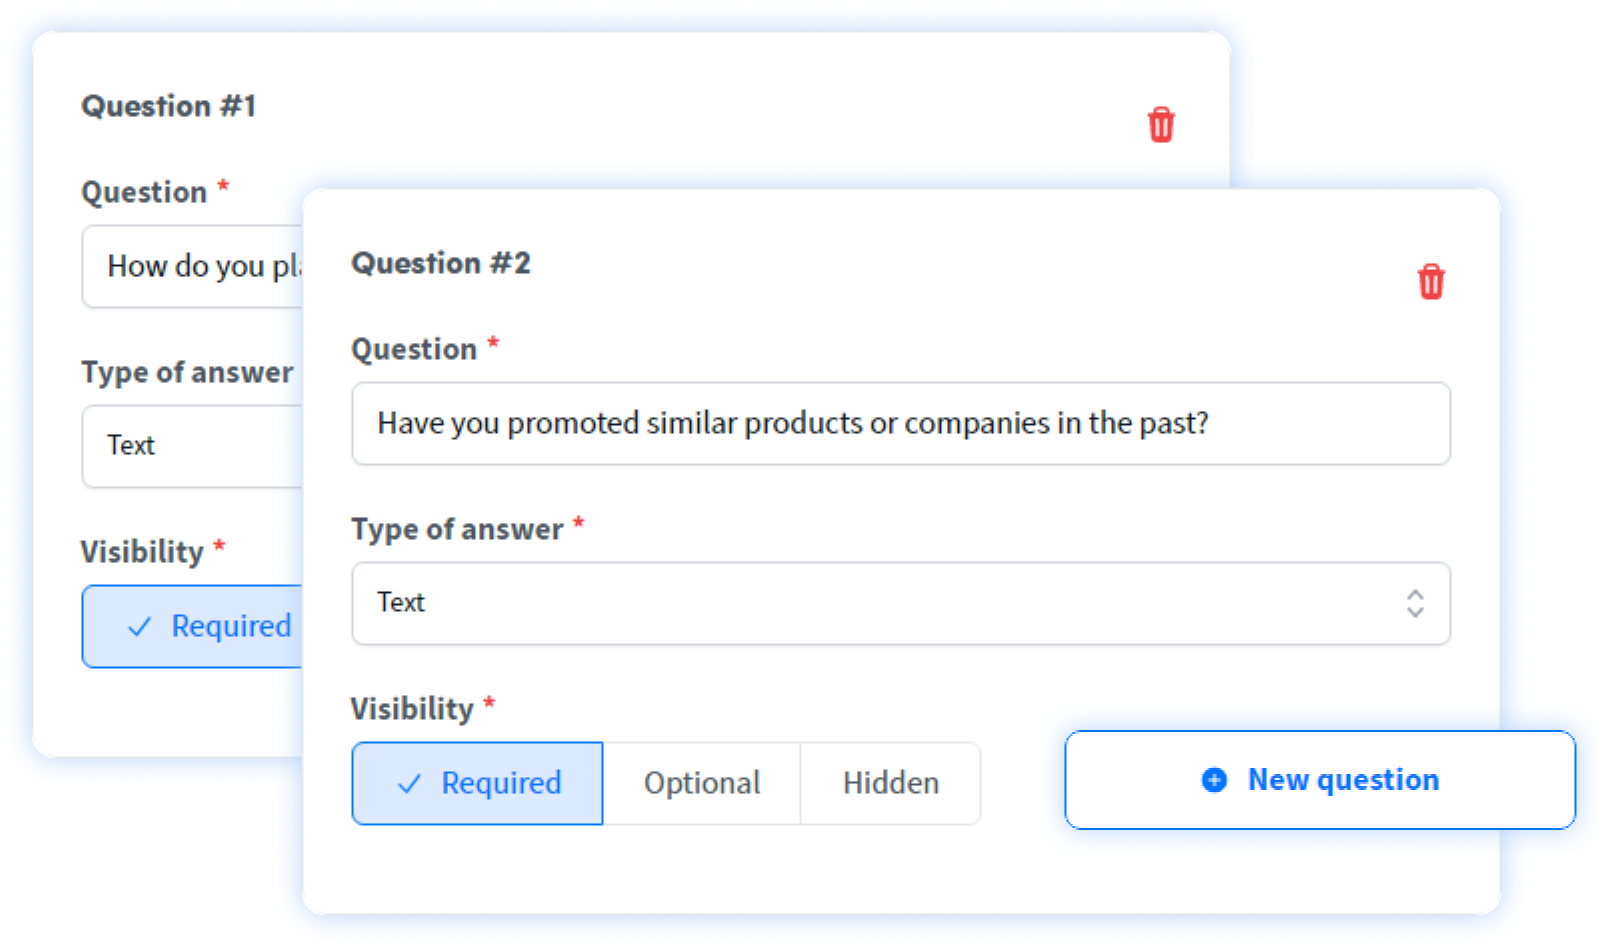Viewport: 1606px width, 946px height.
Task: Click the Type of answer label in Question #2
Action: coord(457,529)
